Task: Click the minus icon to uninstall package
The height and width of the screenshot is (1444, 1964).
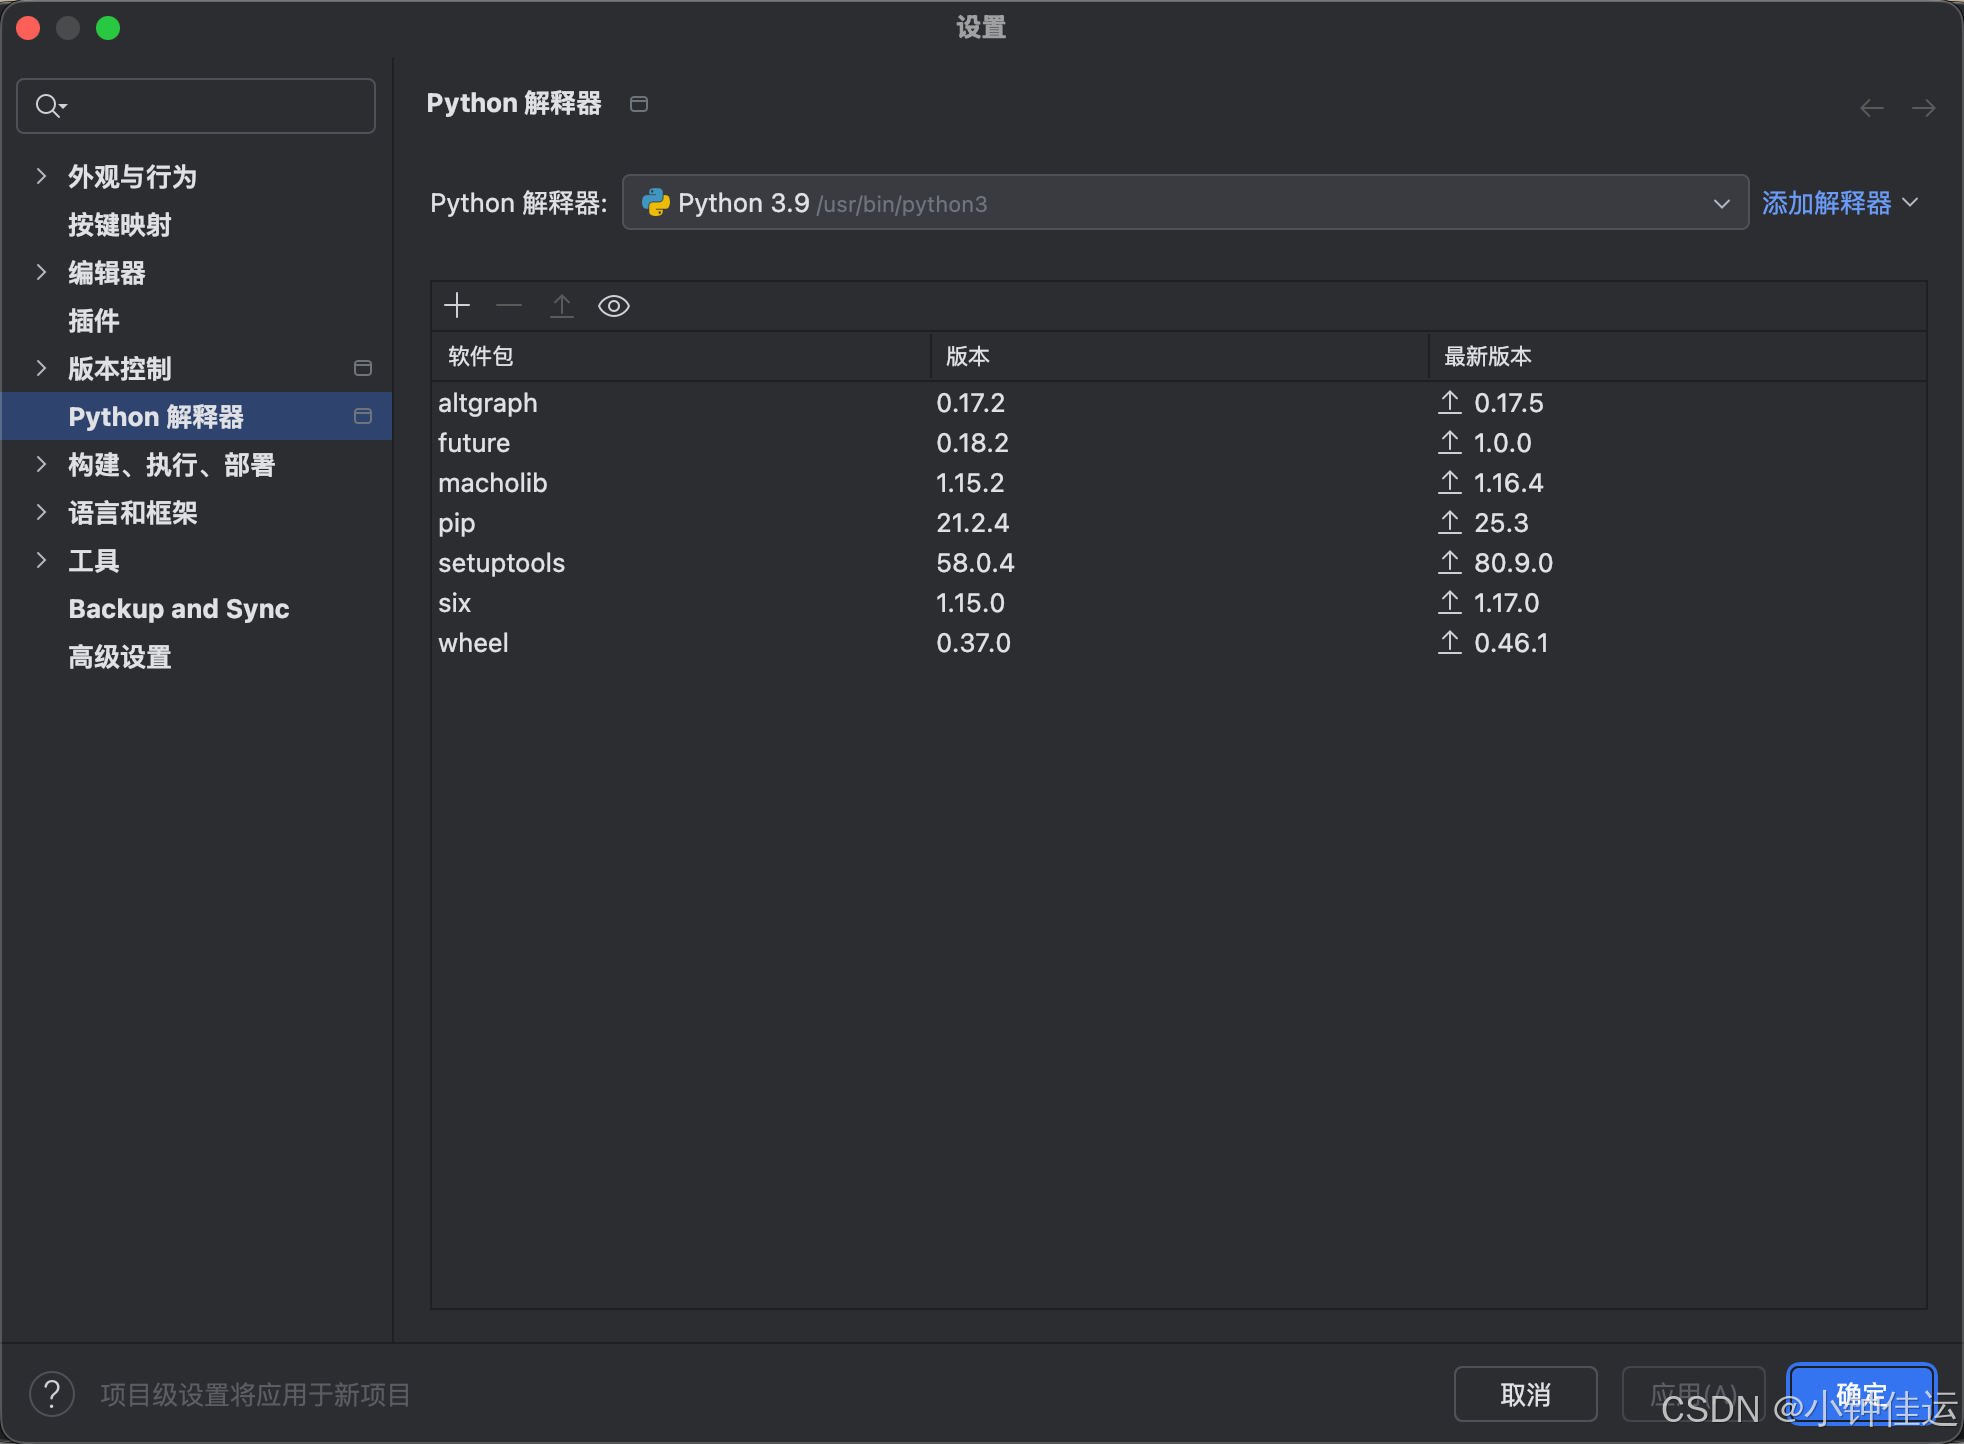Action: tap(509, 306)
